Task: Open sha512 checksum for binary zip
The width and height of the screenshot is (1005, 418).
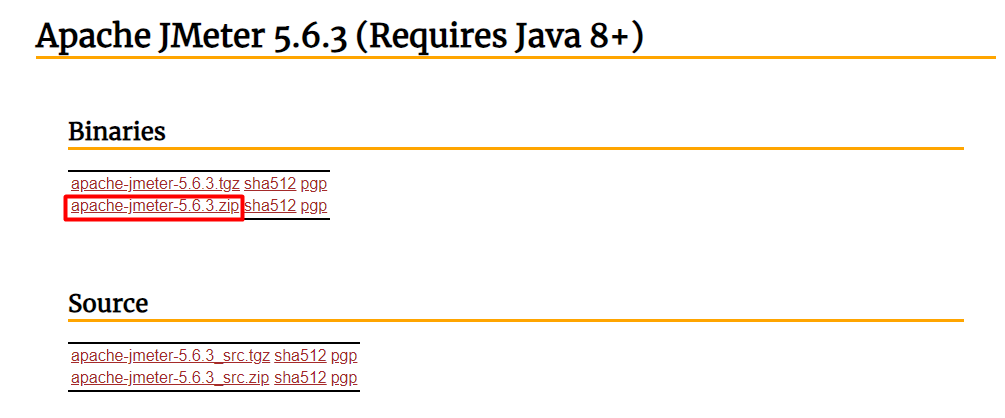Action: 270,206
